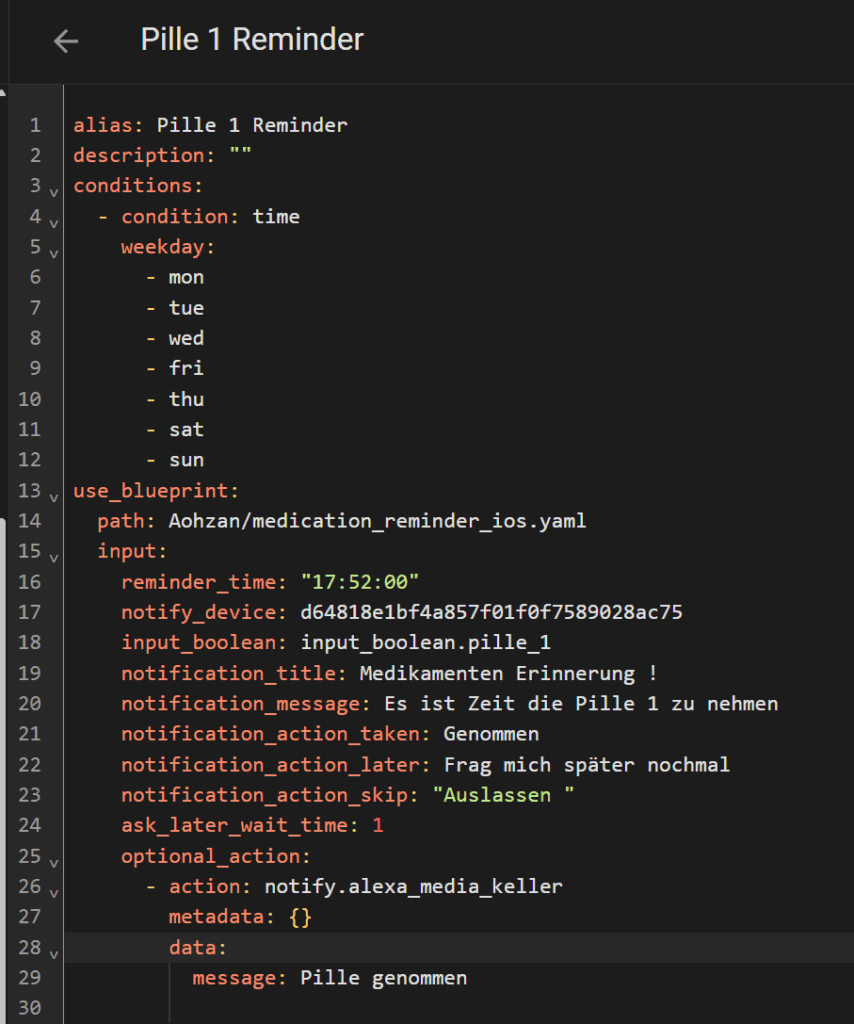Select line number 20 in the gutter

pos(29,703)
